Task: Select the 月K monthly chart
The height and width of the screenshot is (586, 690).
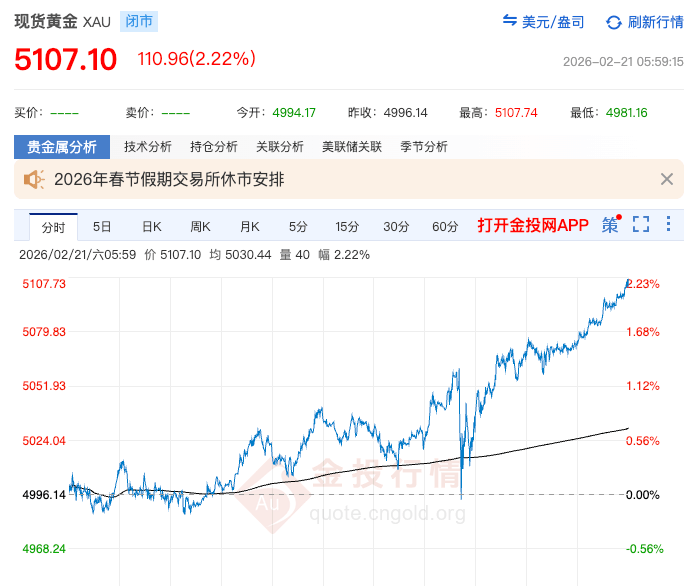Action: pos(249,226)
